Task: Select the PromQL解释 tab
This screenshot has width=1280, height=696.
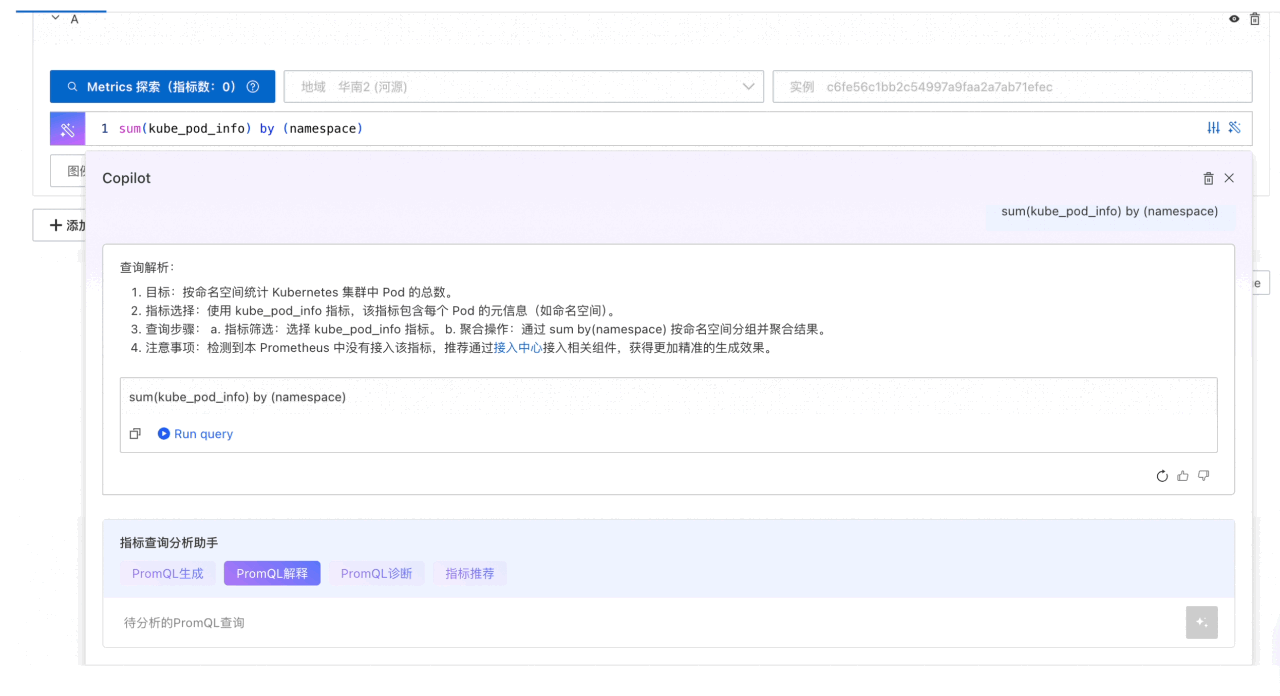Action: tap(272, 573)
